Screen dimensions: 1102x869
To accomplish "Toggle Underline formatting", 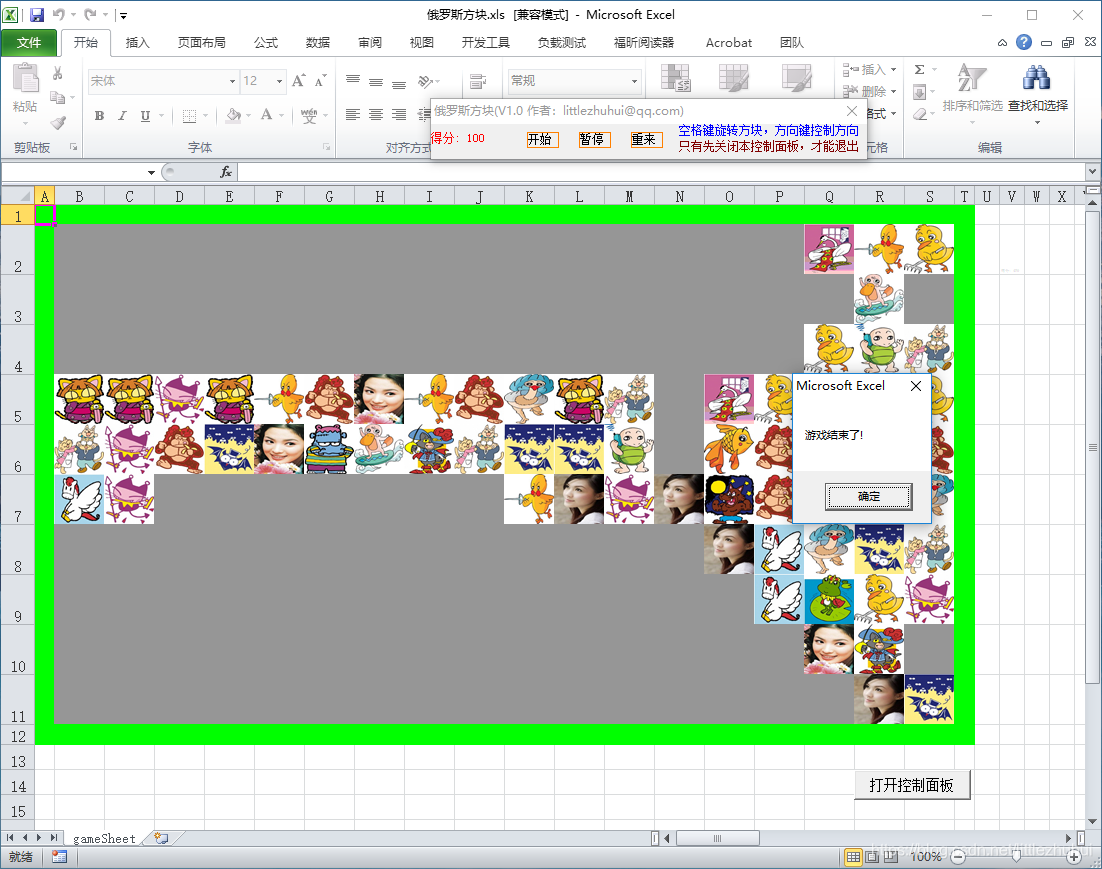I will (x=145, y=116).
